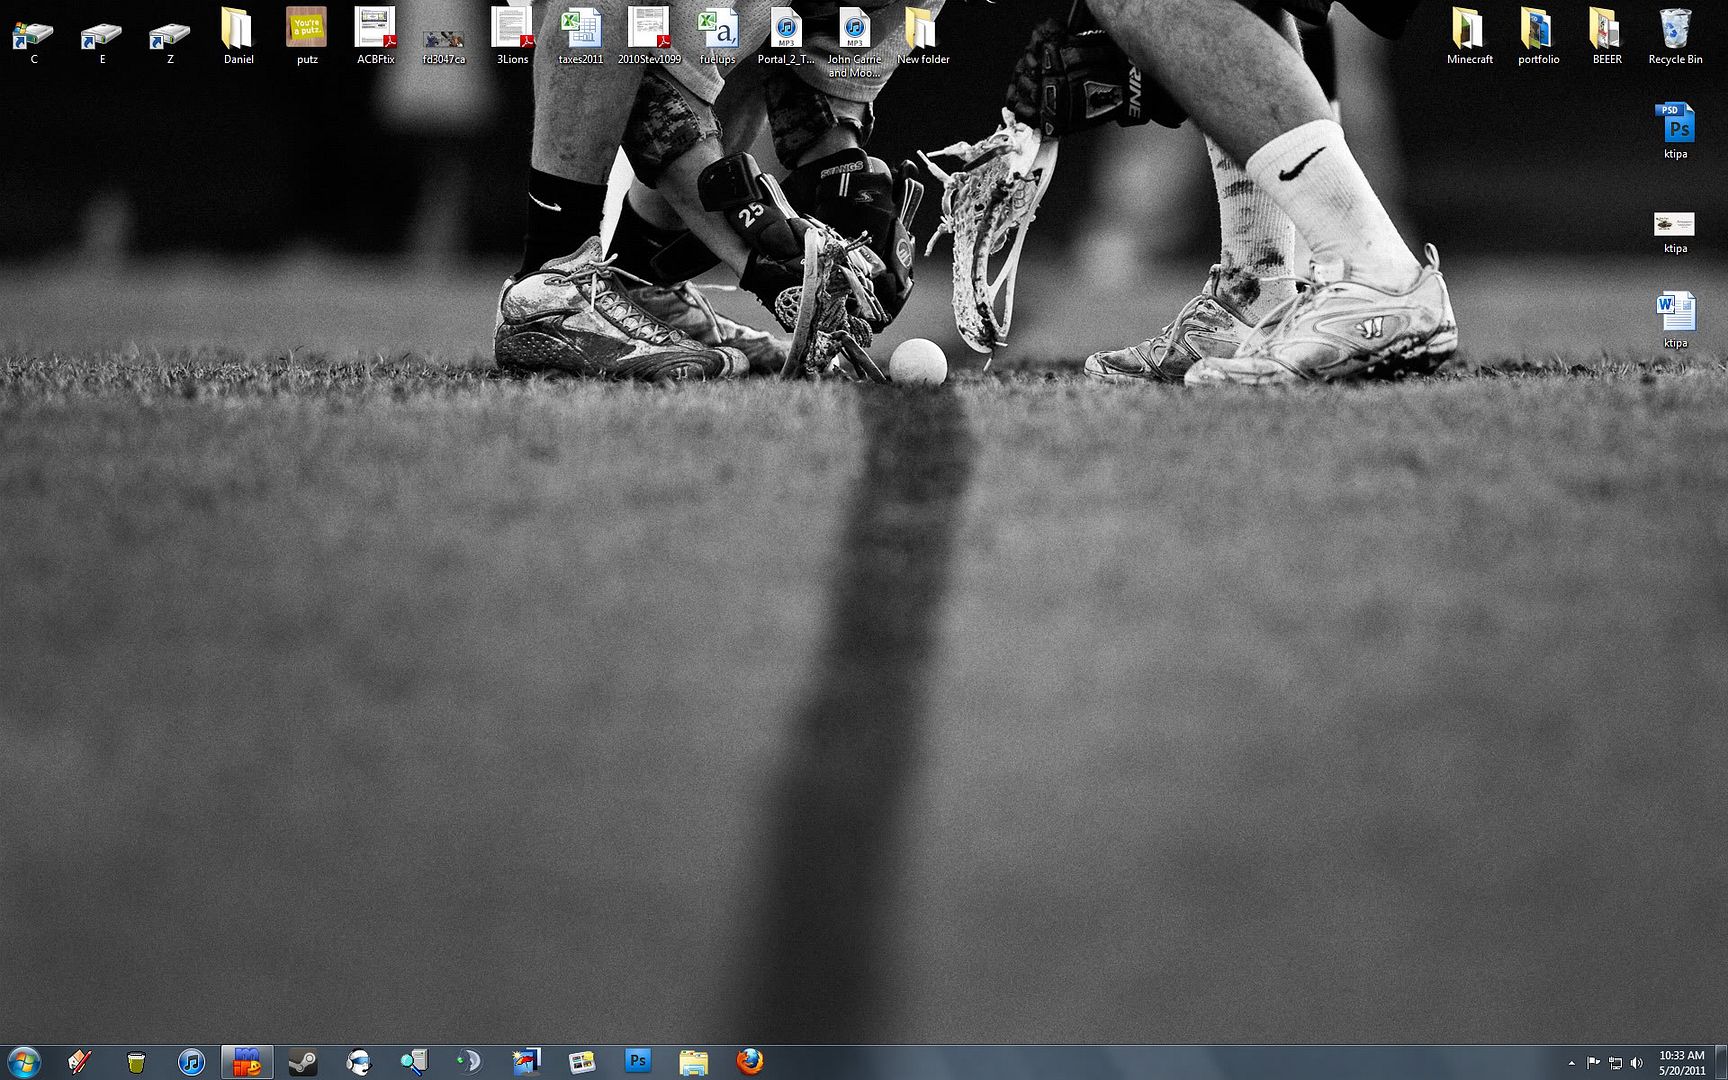Select the C drive shortcut
The image size is (1728, 1080).
(x=33, y=35)
